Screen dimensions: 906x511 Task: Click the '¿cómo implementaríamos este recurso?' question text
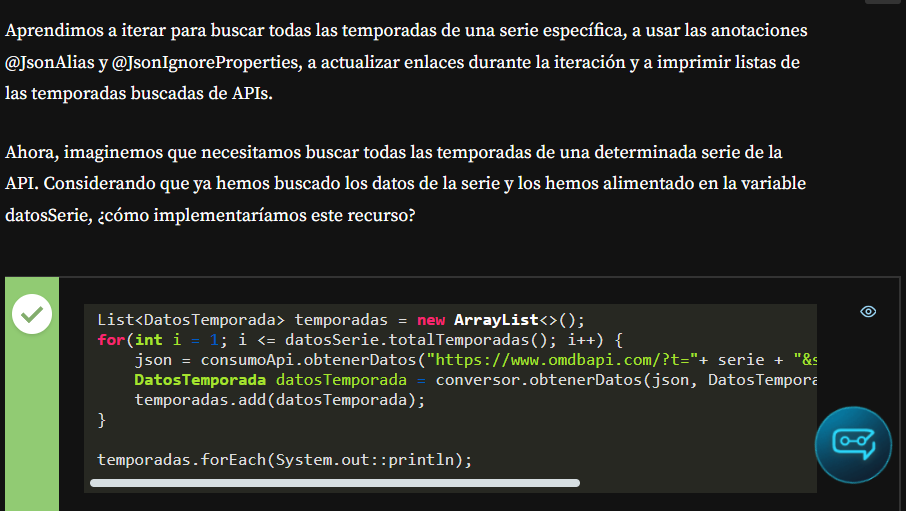[x=257, y=215]
